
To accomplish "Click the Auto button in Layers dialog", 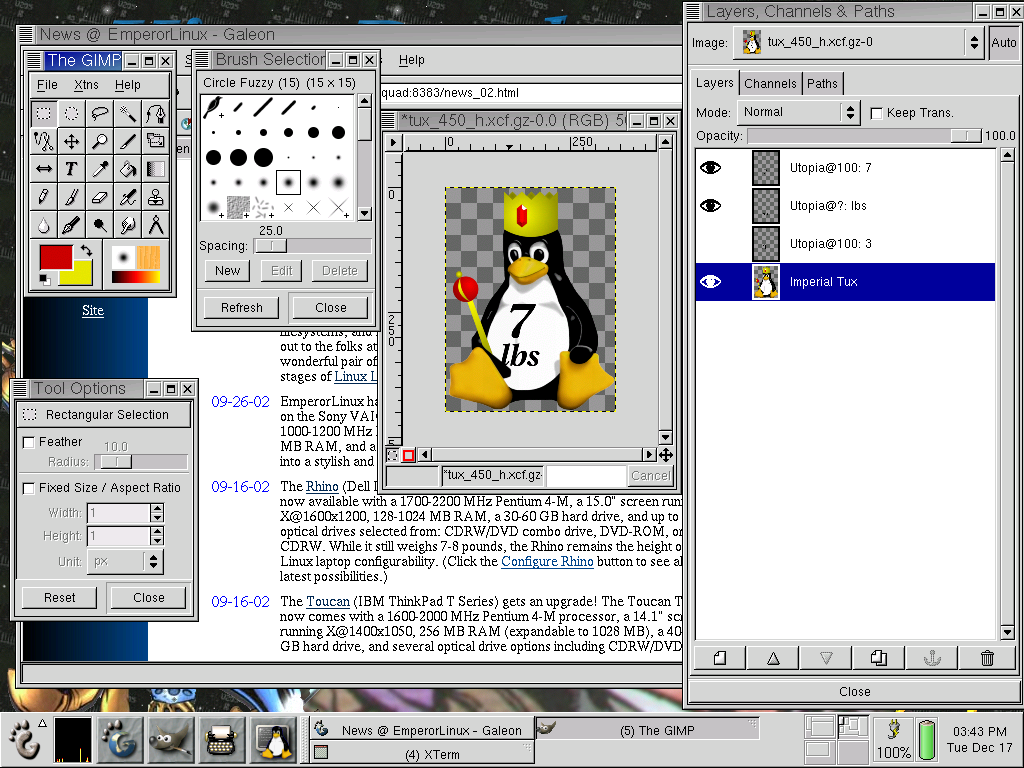I will (x=1004, y=42).
